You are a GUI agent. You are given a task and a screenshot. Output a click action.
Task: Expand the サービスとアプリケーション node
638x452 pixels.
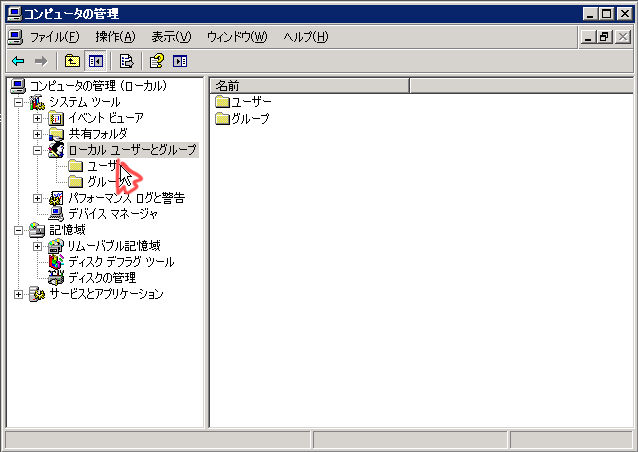coord(18,295)
